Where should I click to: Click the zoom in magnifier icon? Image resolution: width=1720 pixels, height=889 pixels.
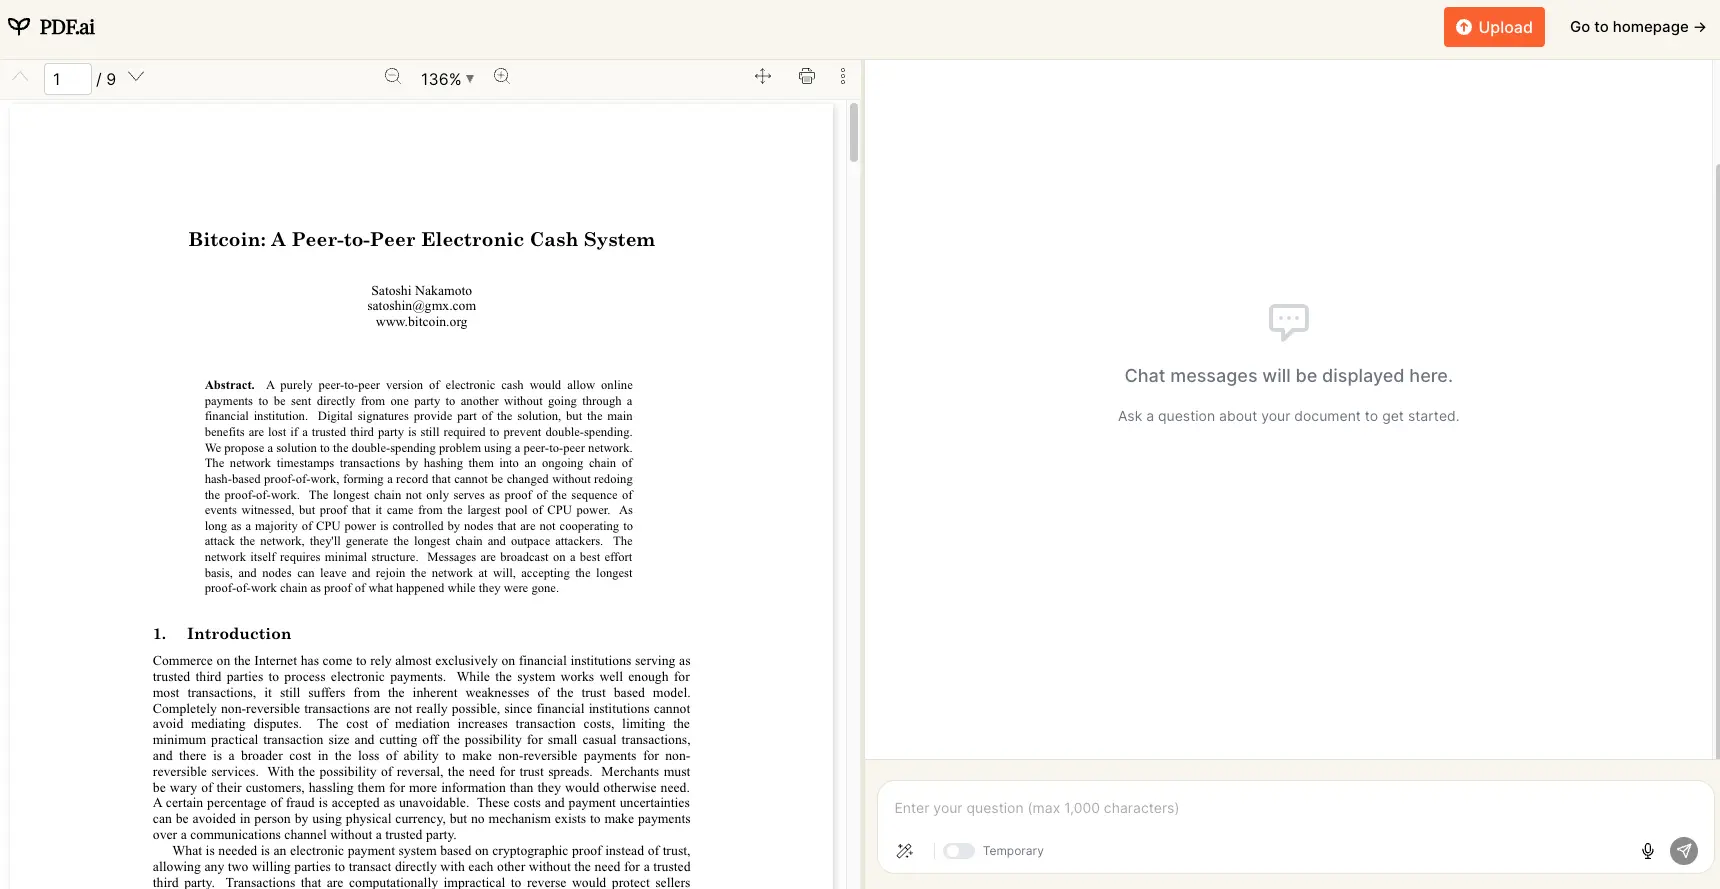(x=502, y=77)
